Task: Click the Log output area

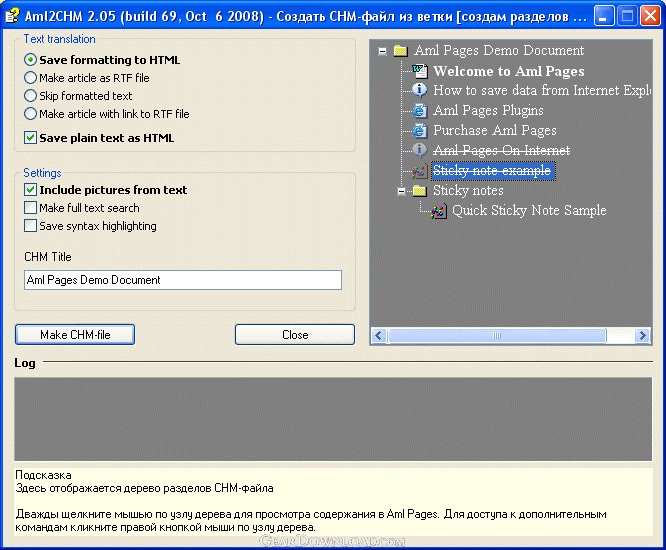Action: tap(333, 419)
